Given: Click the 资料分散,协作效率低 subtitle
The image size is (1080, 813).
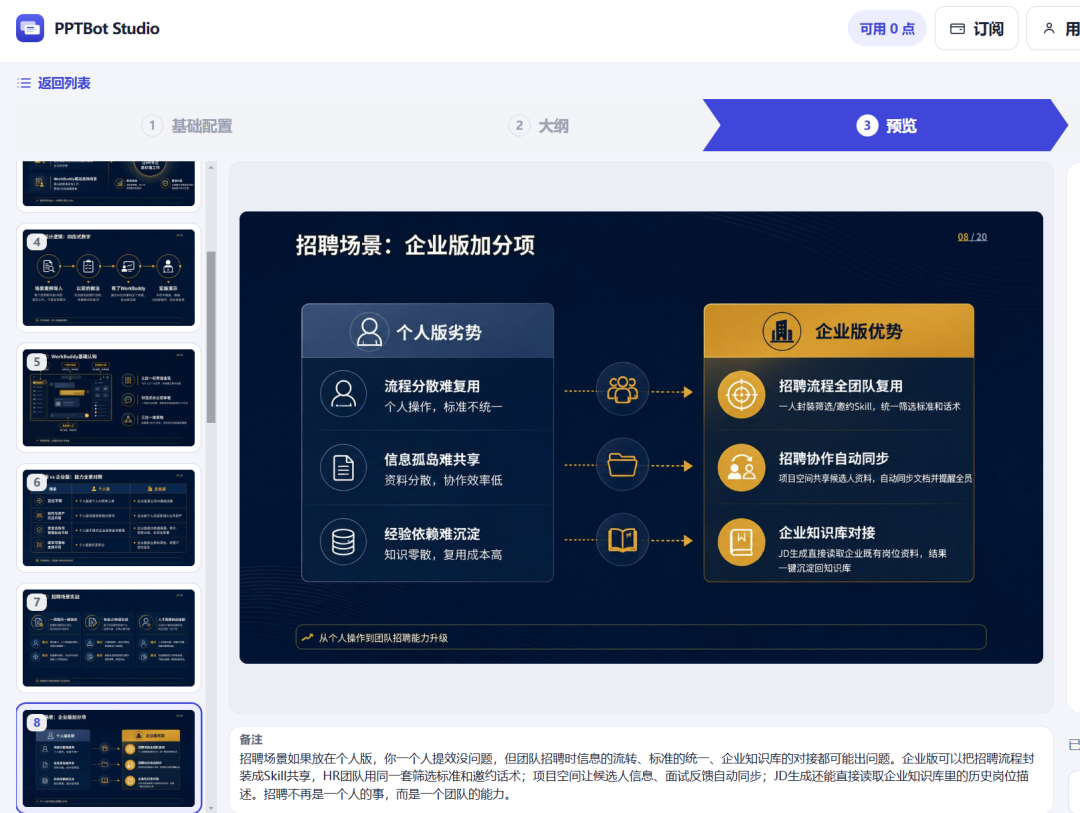Looking at the screenshot, I should pos(443,480).
